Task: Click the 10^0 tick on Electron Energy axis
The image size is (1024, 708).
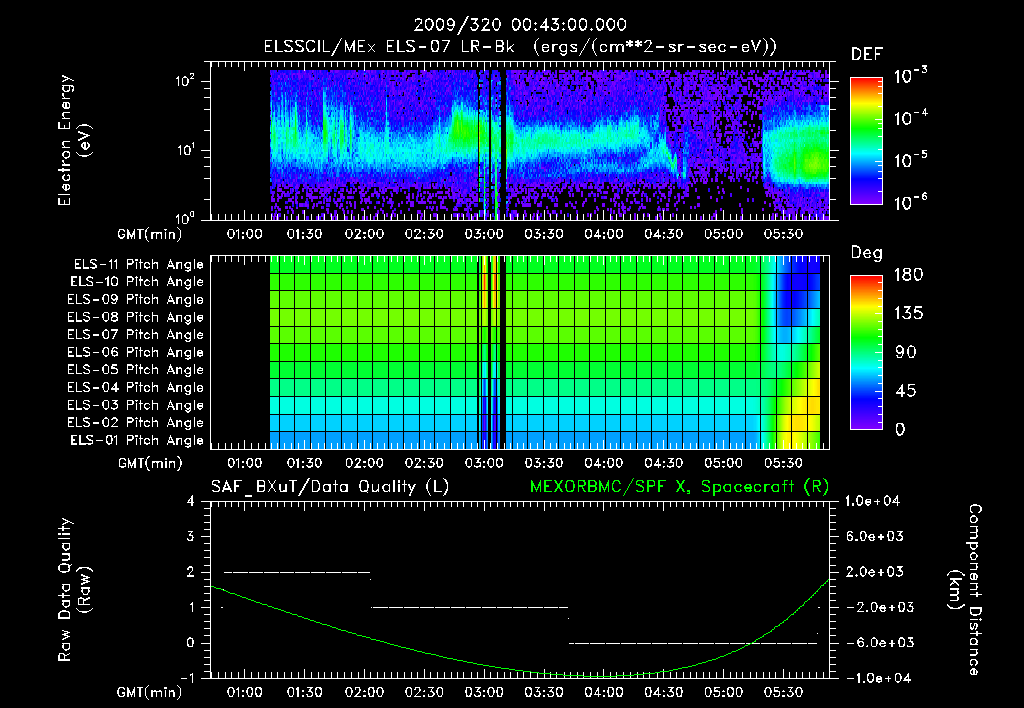Action: [x=185, y=218]
